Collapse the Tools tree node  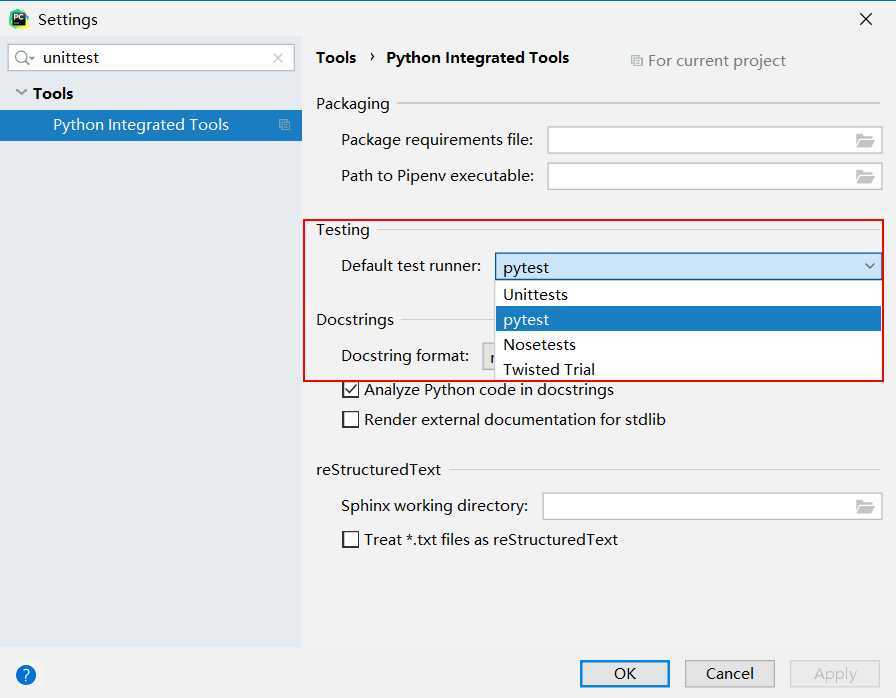click(x=21, y=93)
